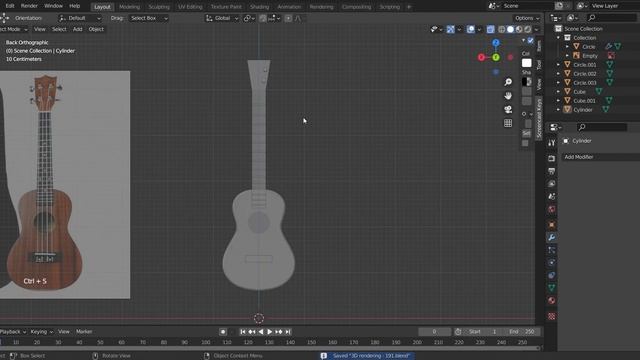The image size is (640, 360).
Task: Jump to the timeline end frame
Action: pos(288,332)
